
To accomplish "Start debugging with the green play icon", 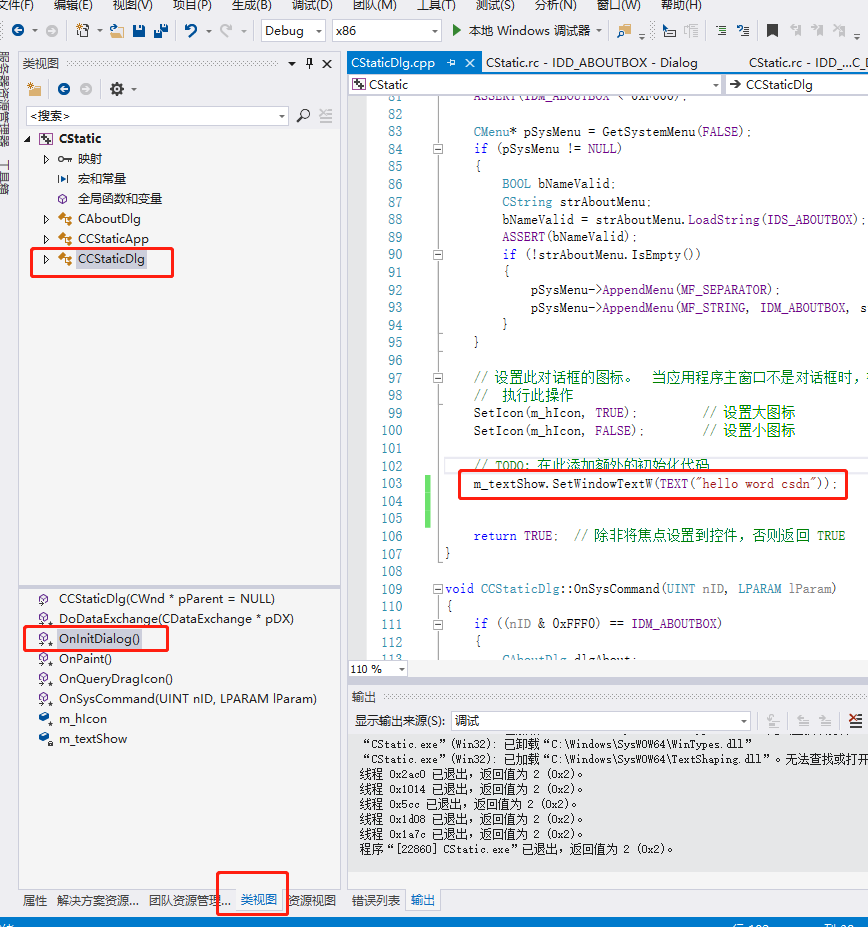I will (457, 31).
